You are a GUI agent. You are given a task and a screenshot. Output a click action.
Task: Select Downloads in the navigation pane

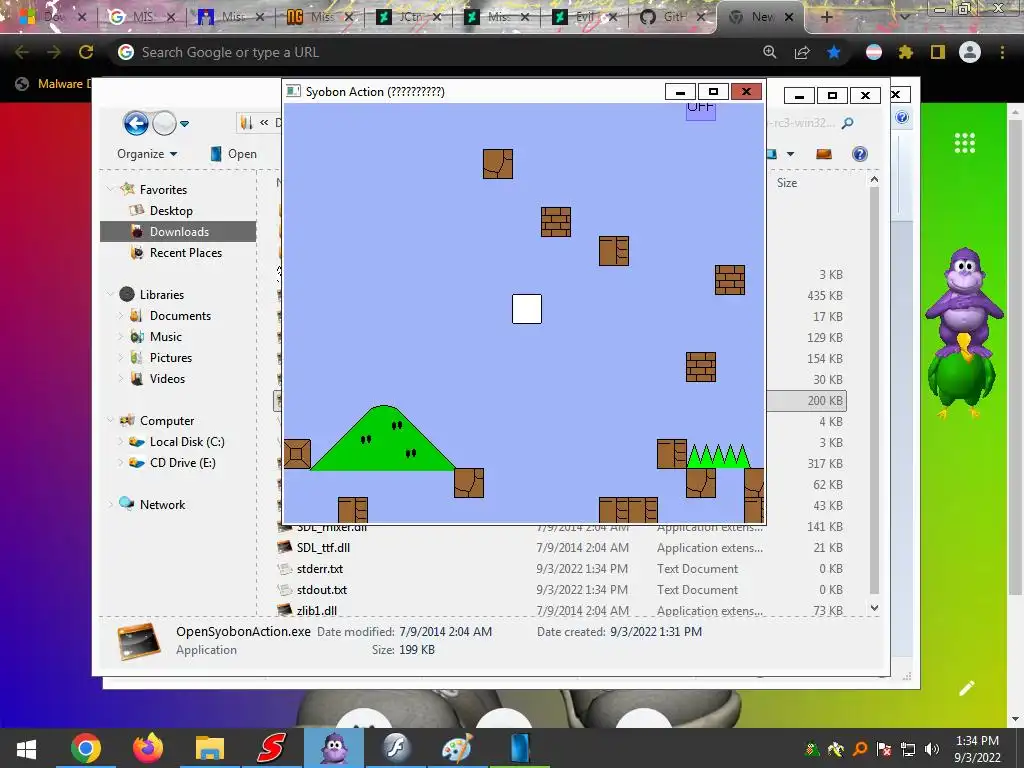[x=178, y=232]
